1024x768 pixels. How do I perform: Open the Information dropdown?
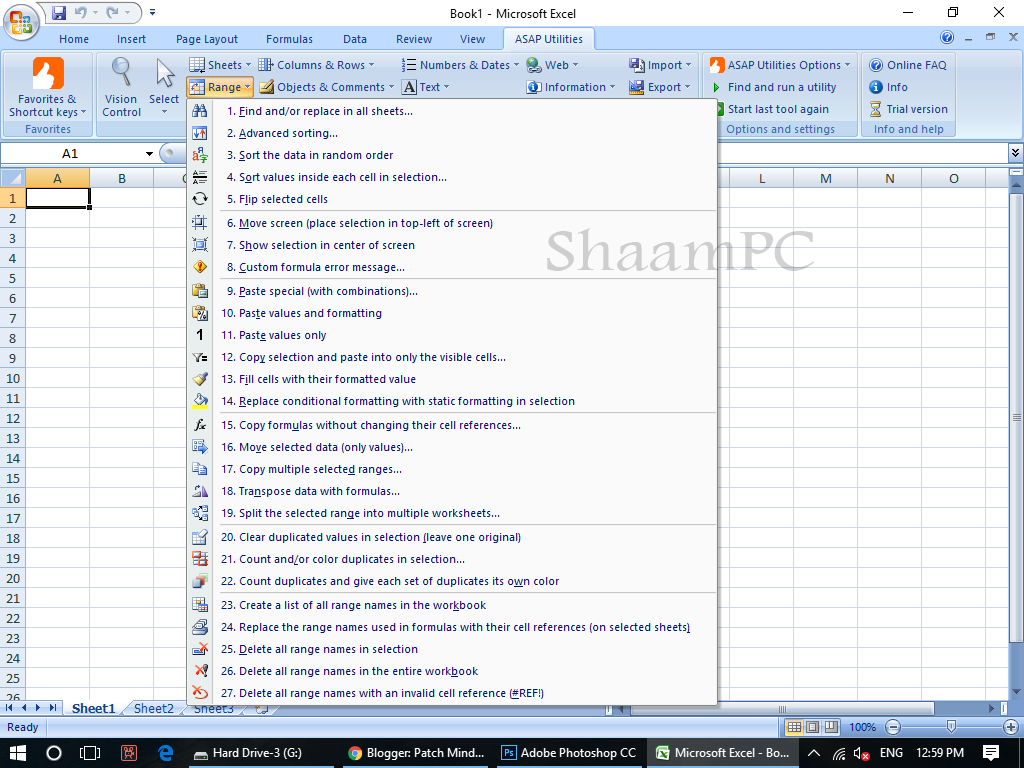coord(571,87)
